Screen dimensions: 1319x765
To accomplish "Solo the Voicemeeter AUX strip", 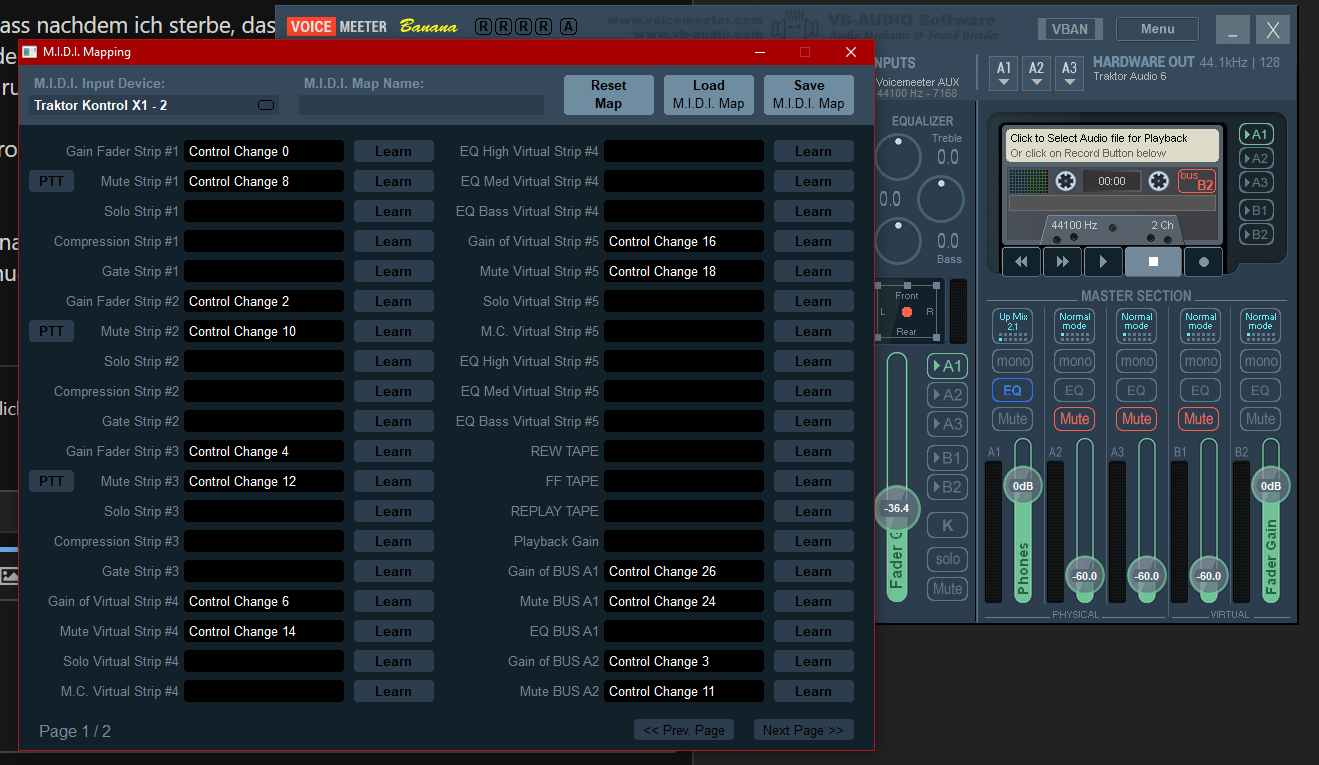I will tap(947, 559).
